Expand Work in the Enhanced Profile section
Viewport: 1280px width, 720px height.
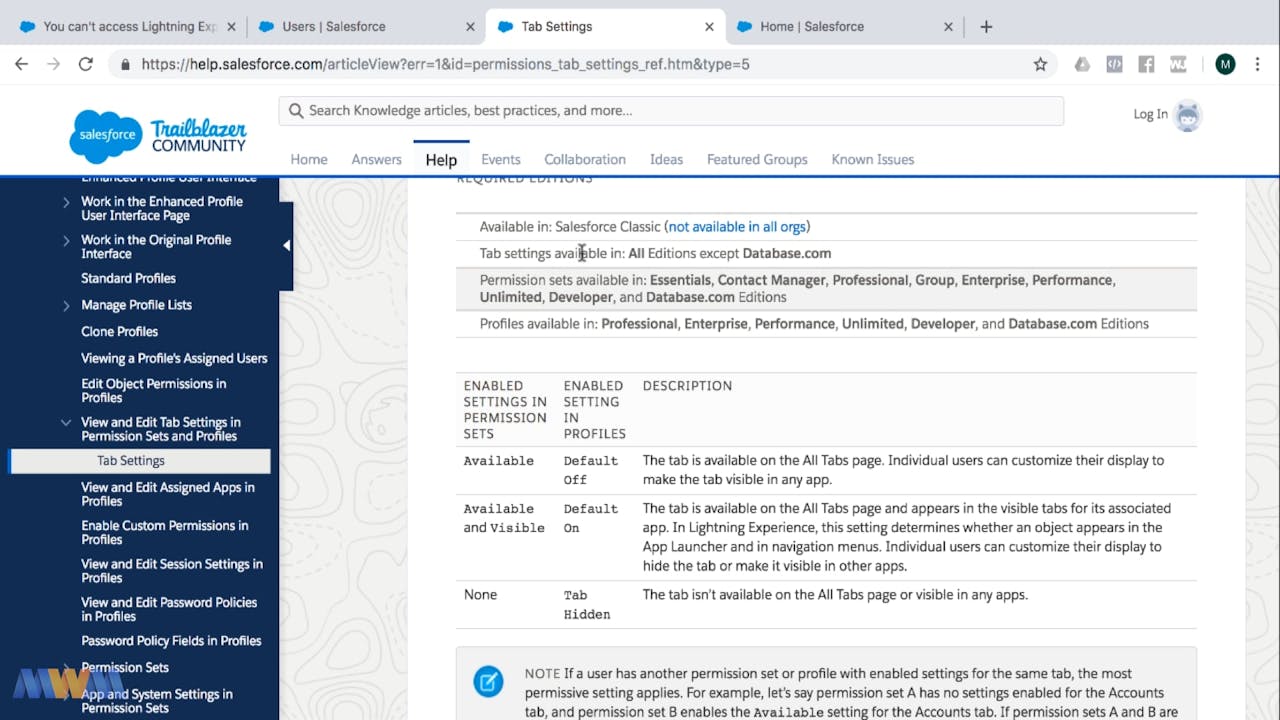[x=67, y=202]
